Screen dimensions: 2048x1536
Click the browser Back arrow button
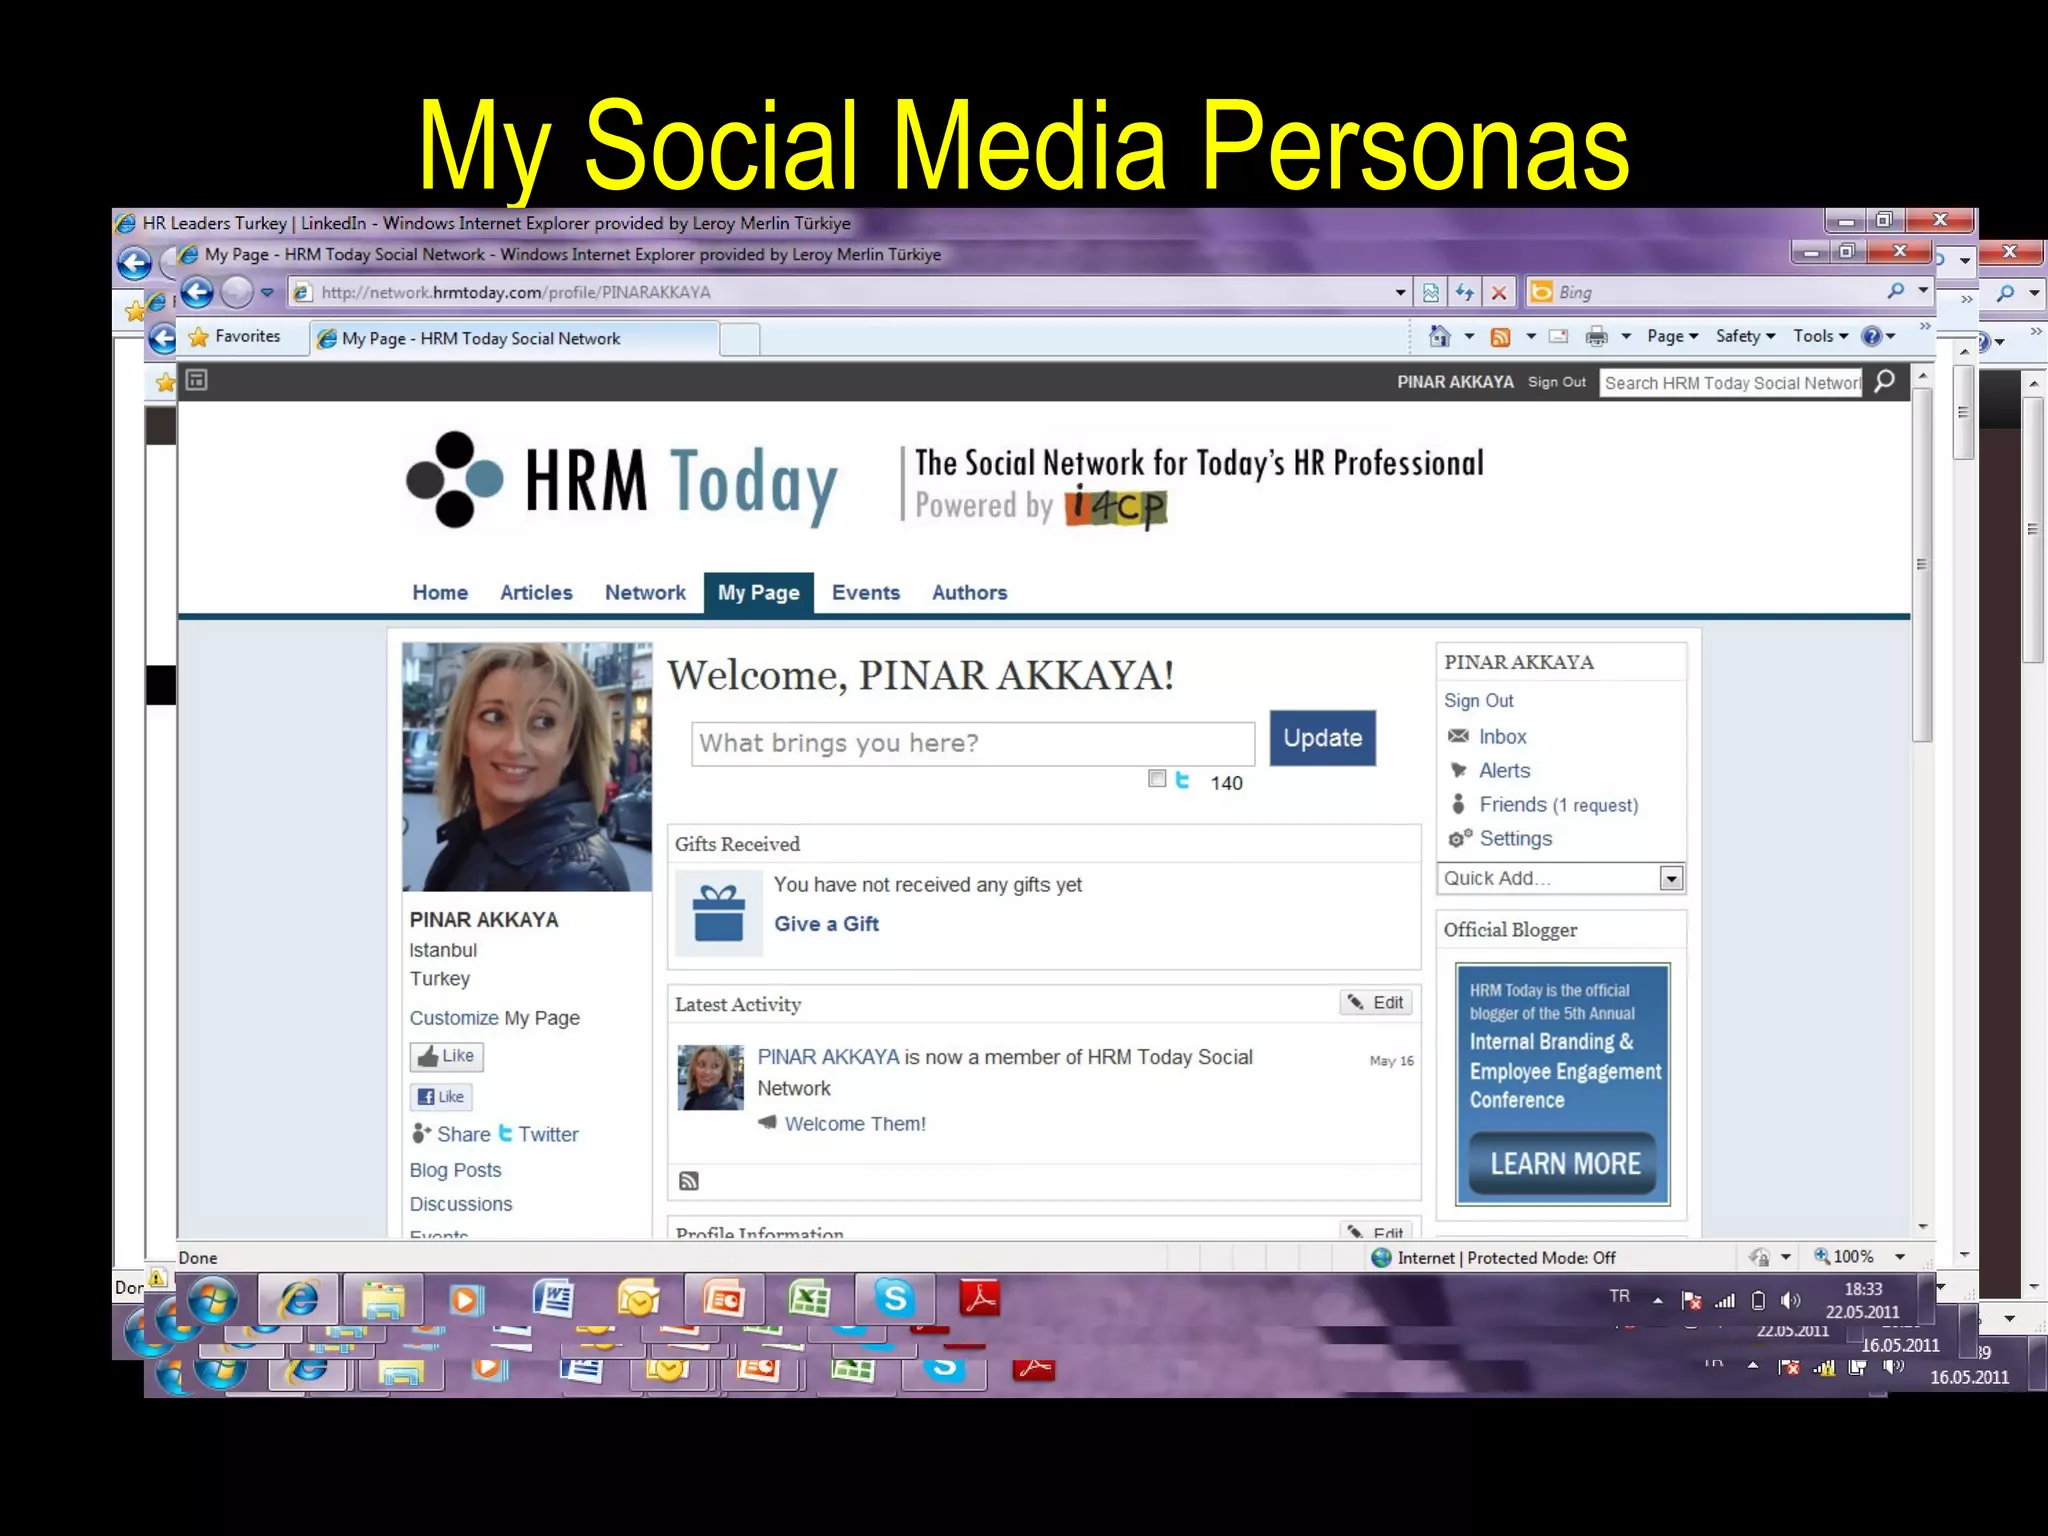(x=198, y=292)
